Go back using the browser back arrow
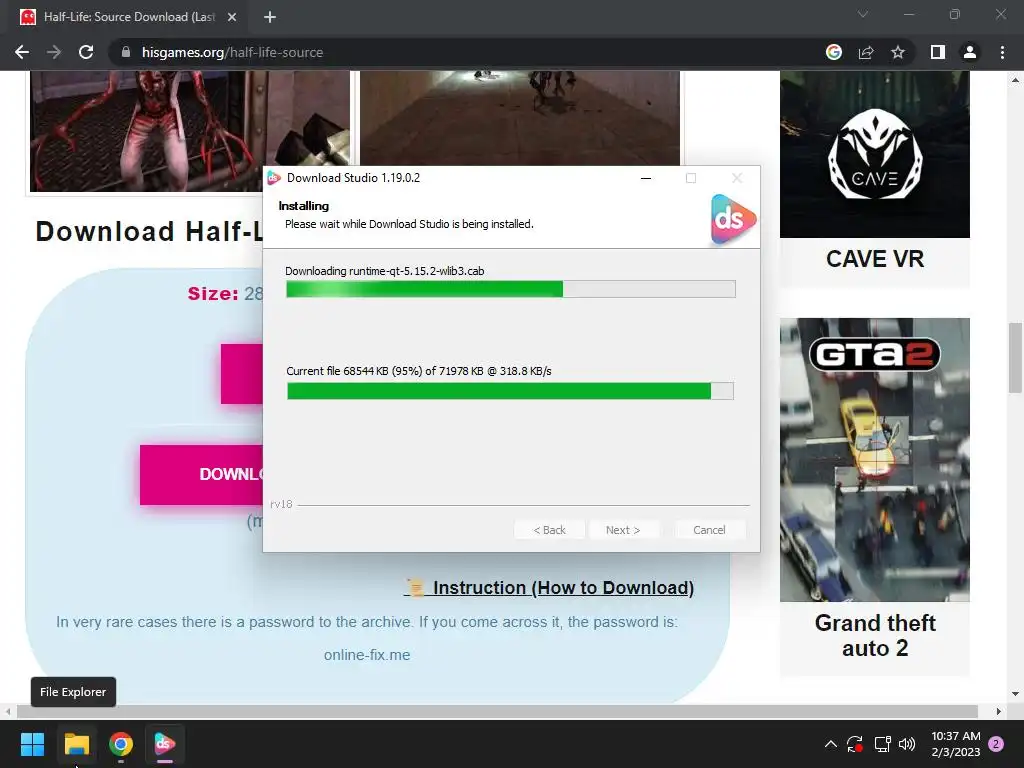 point(22,52)
